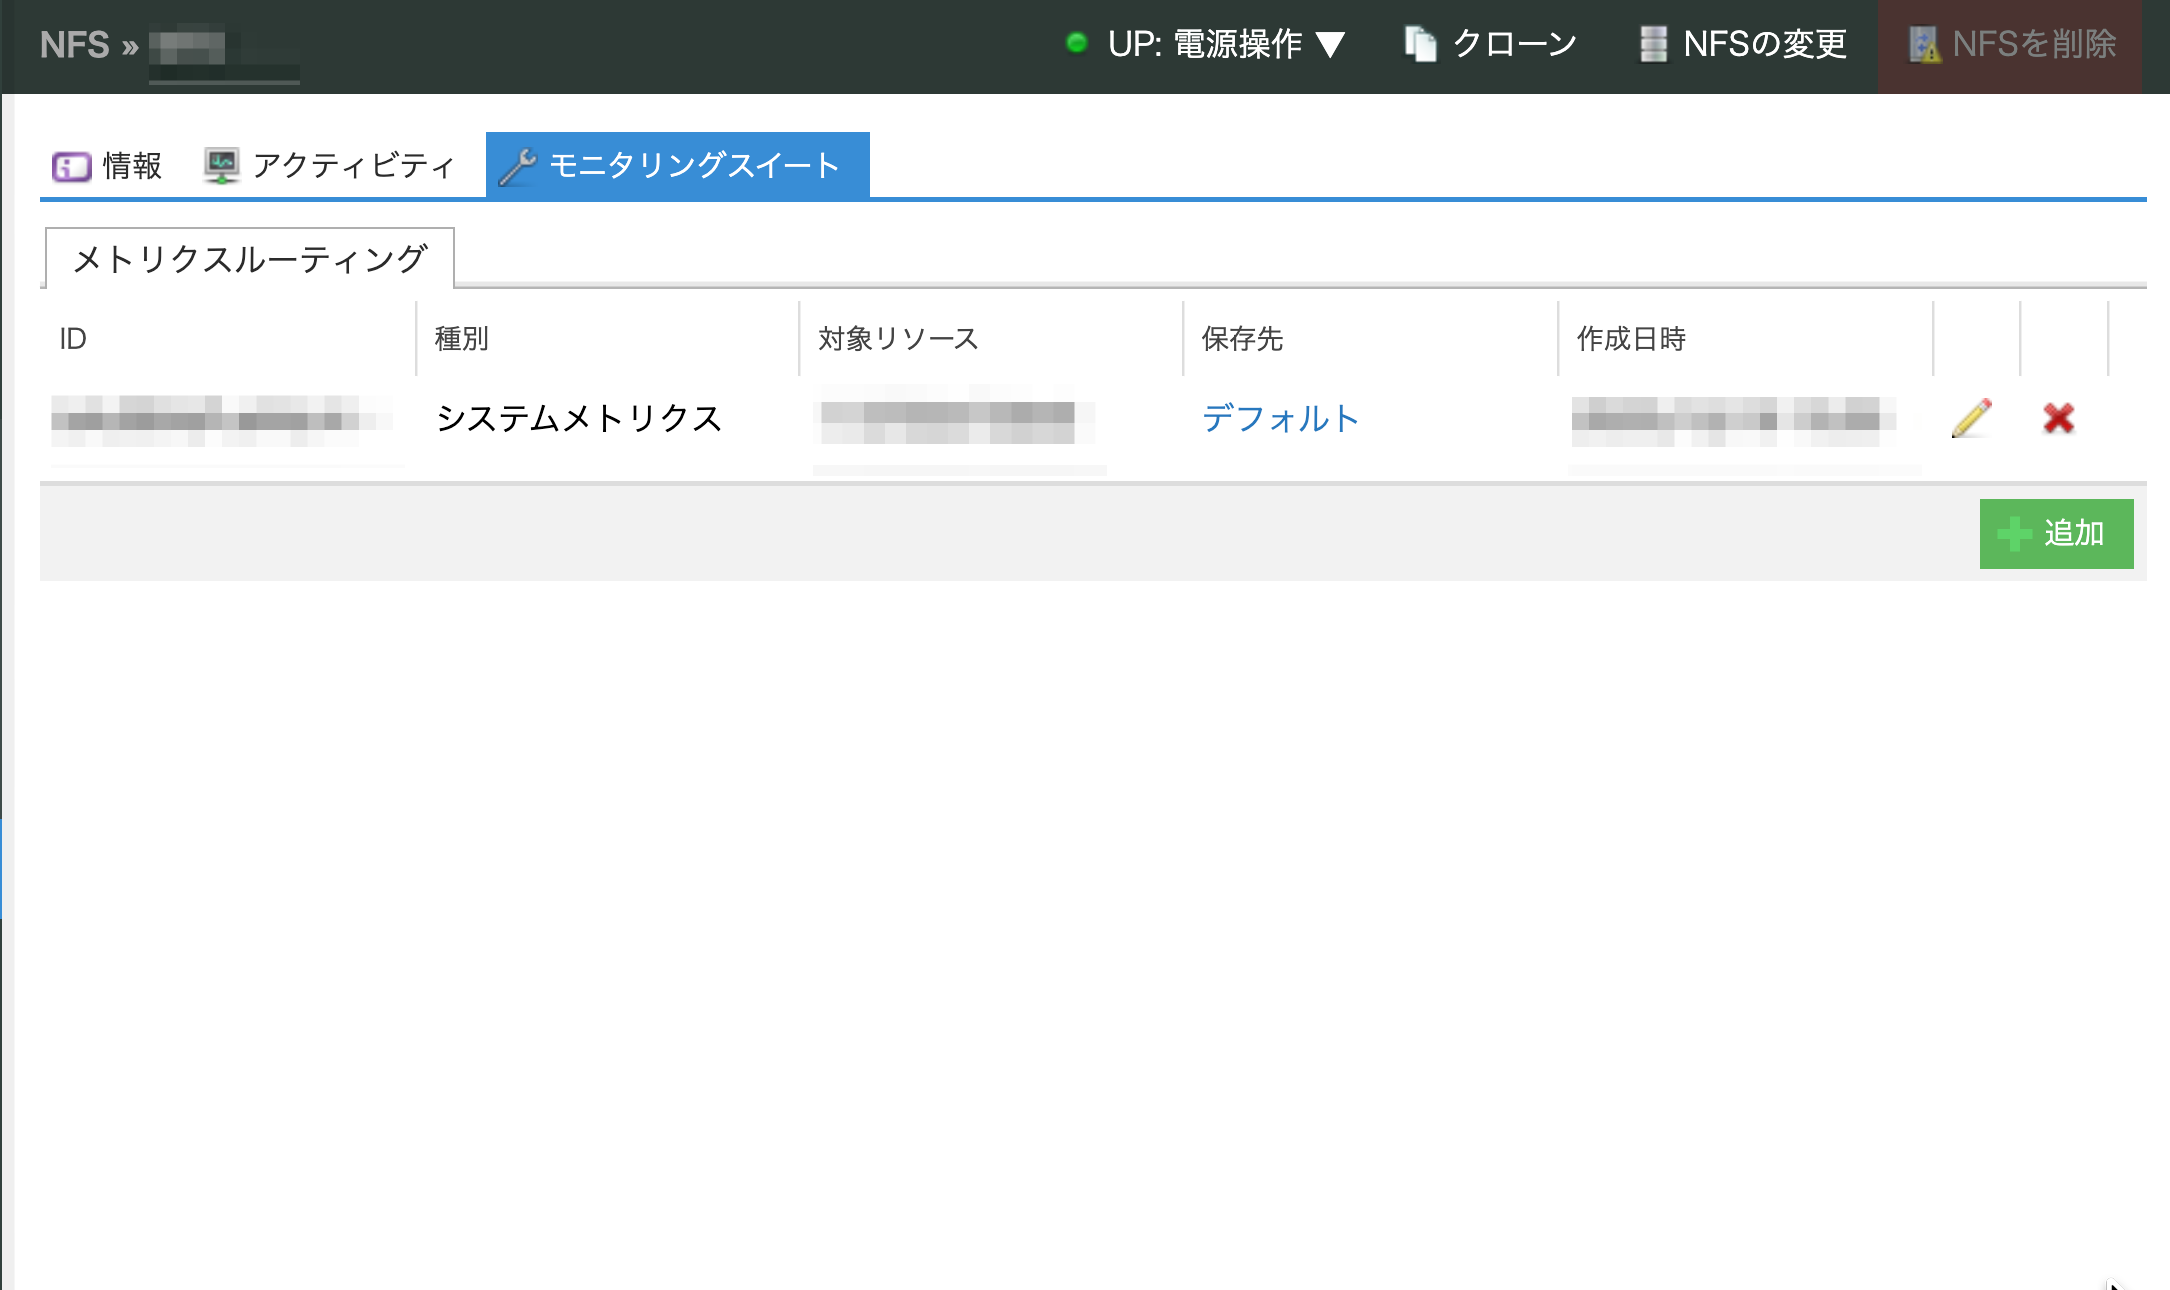
Task: Click the NFS breadcrumb link
Action: coord(75,45)
